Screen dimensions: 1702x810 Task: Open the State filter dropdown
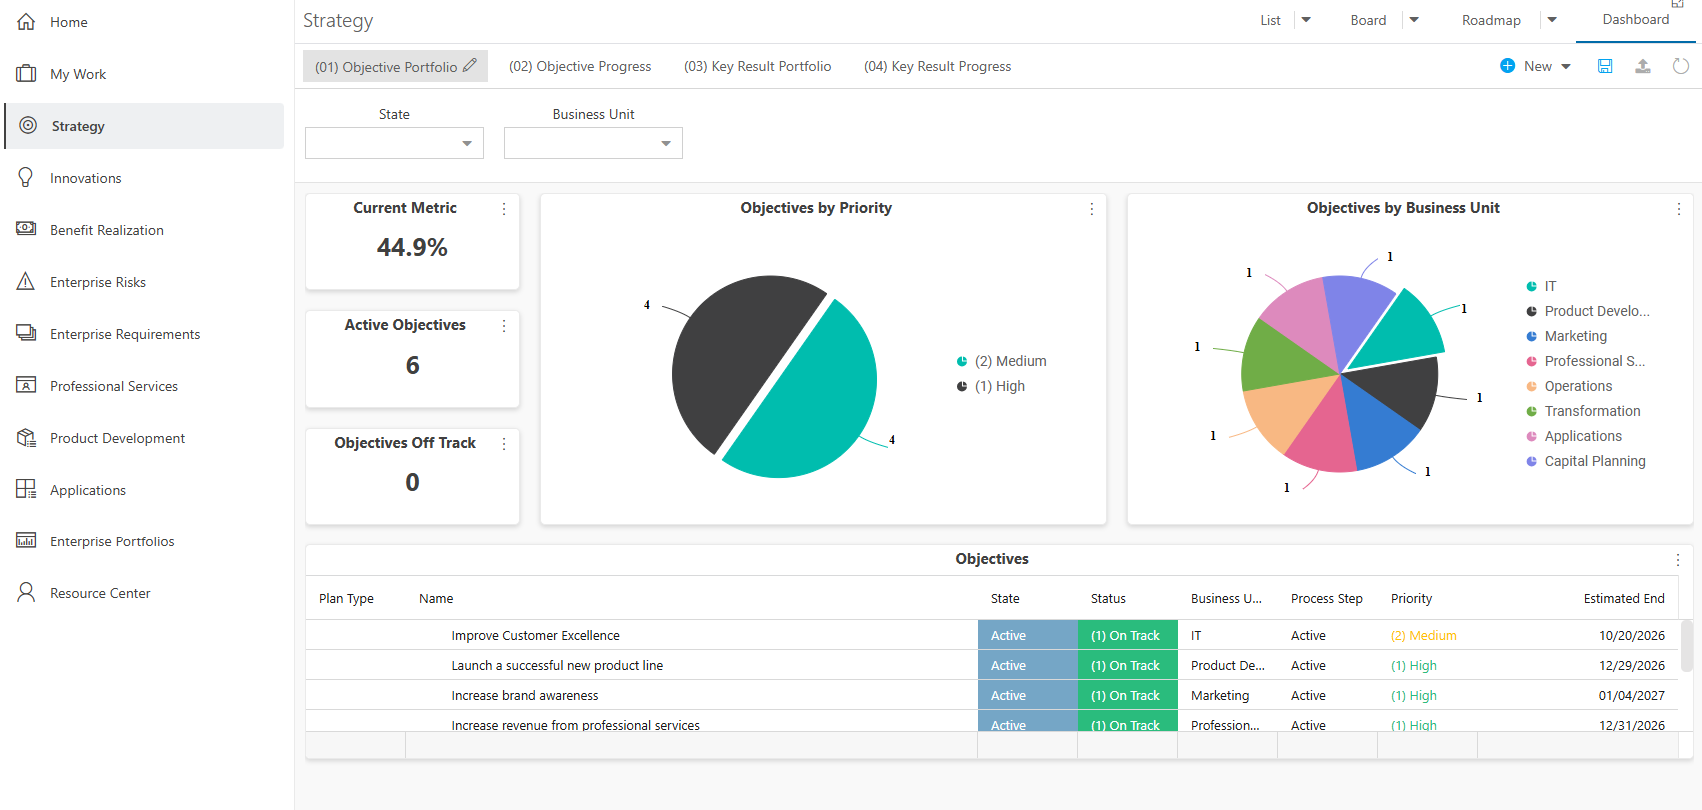[394, 143]
